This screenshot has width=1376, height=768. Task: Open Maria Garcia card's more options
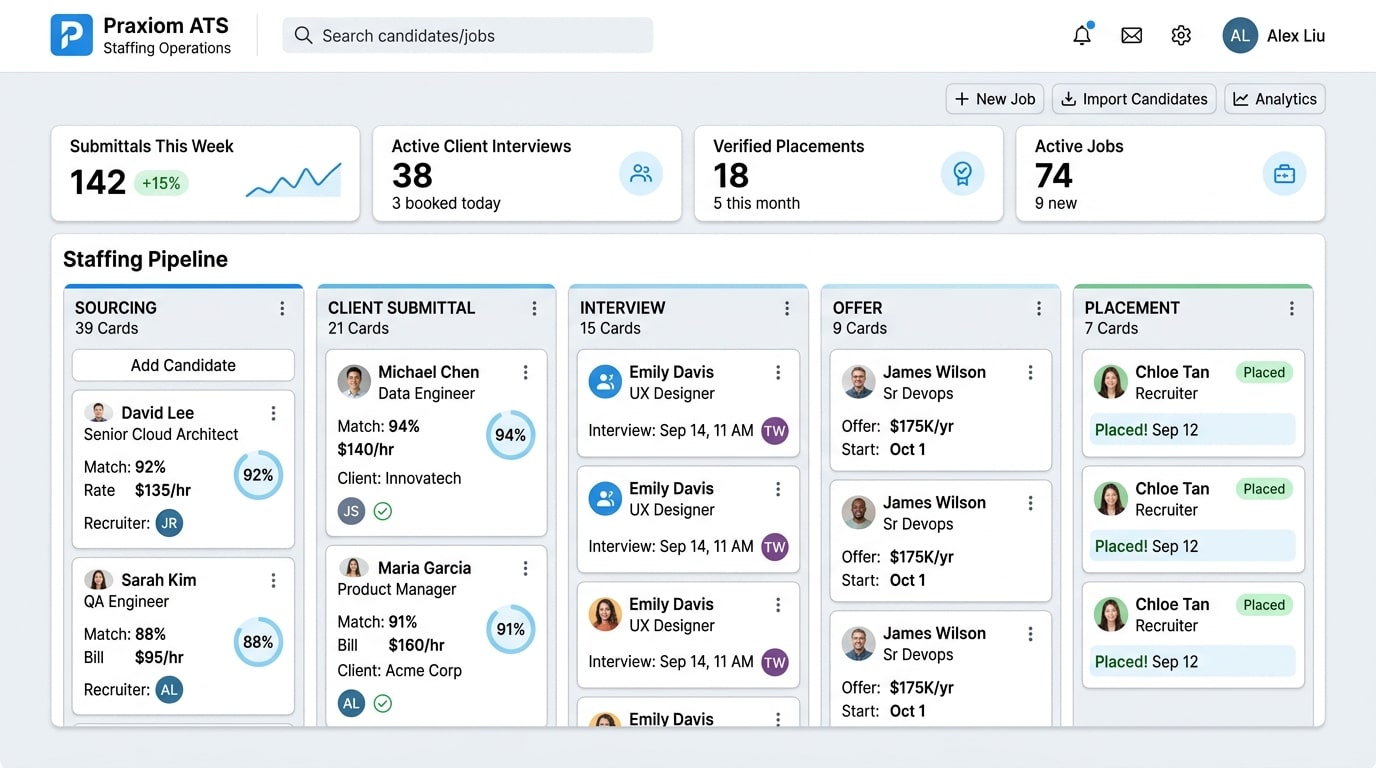click(x=525, y=568)
